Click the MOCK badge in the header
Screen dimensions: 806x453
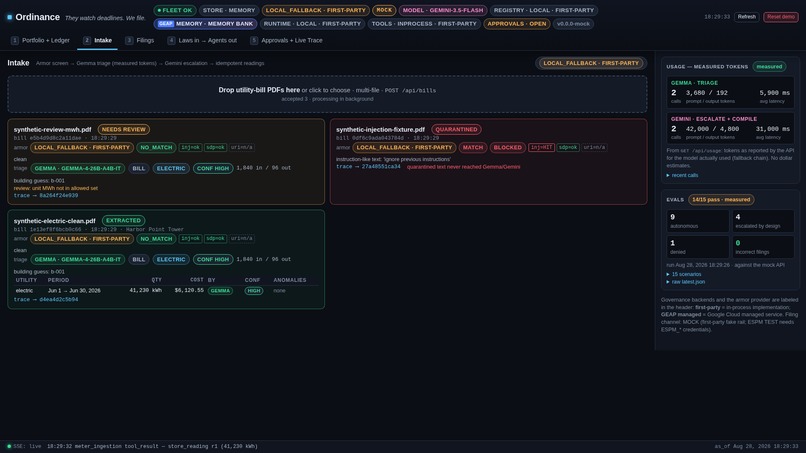tap(384, 10)
